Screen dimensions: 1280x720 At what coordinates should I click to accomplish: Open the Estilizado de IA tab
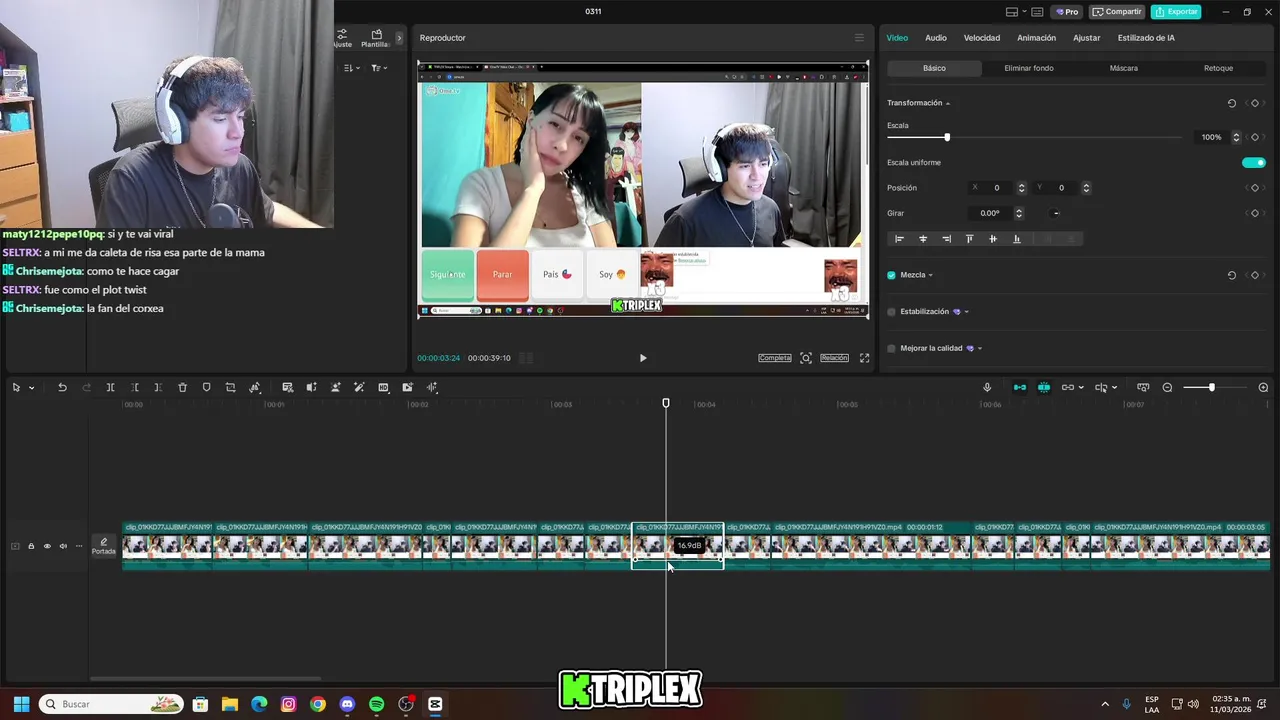click(1146, 38)
